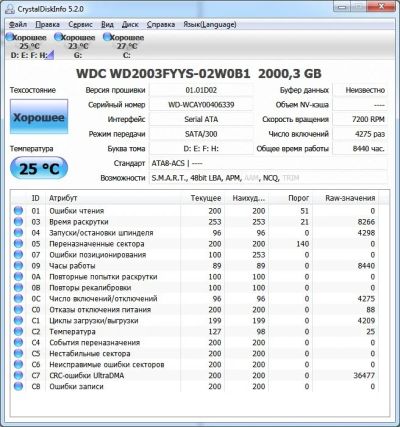400x427 pixels.
Task: Click status icon of row C1 Циклы загрузки/выгрузки
Action: (18, 321)
